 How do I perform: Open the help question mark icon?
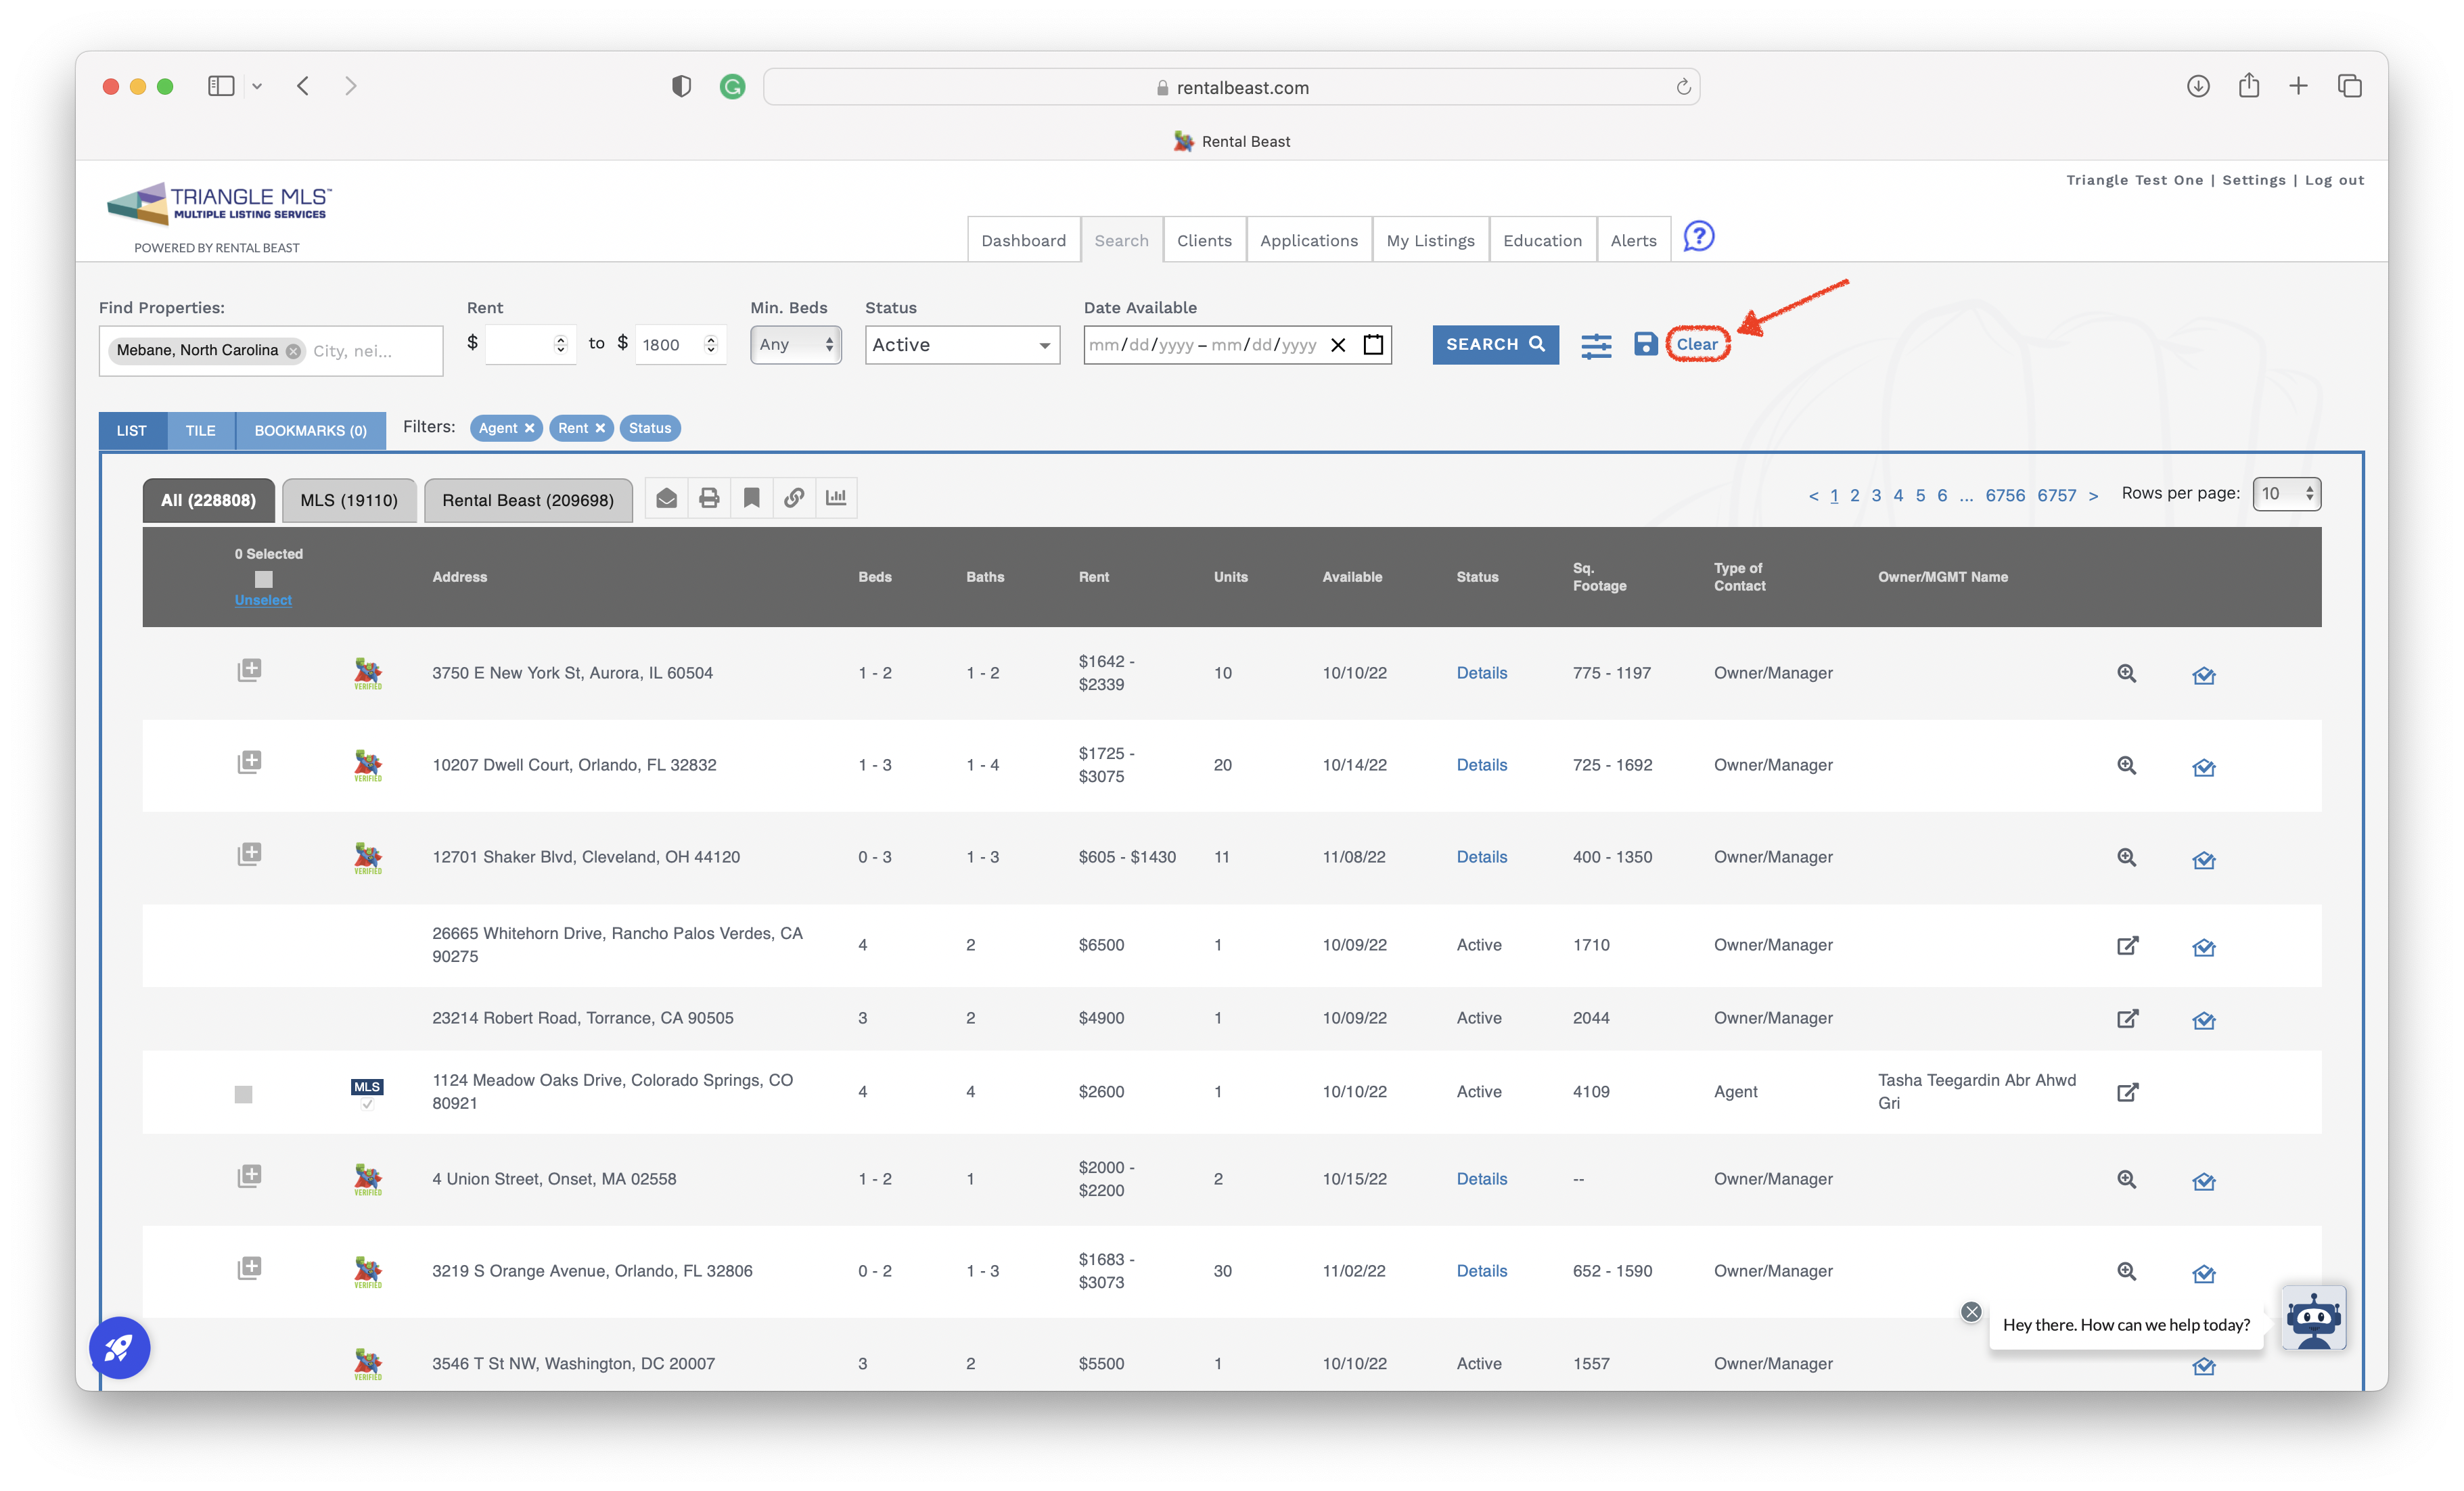point(1698,237)
